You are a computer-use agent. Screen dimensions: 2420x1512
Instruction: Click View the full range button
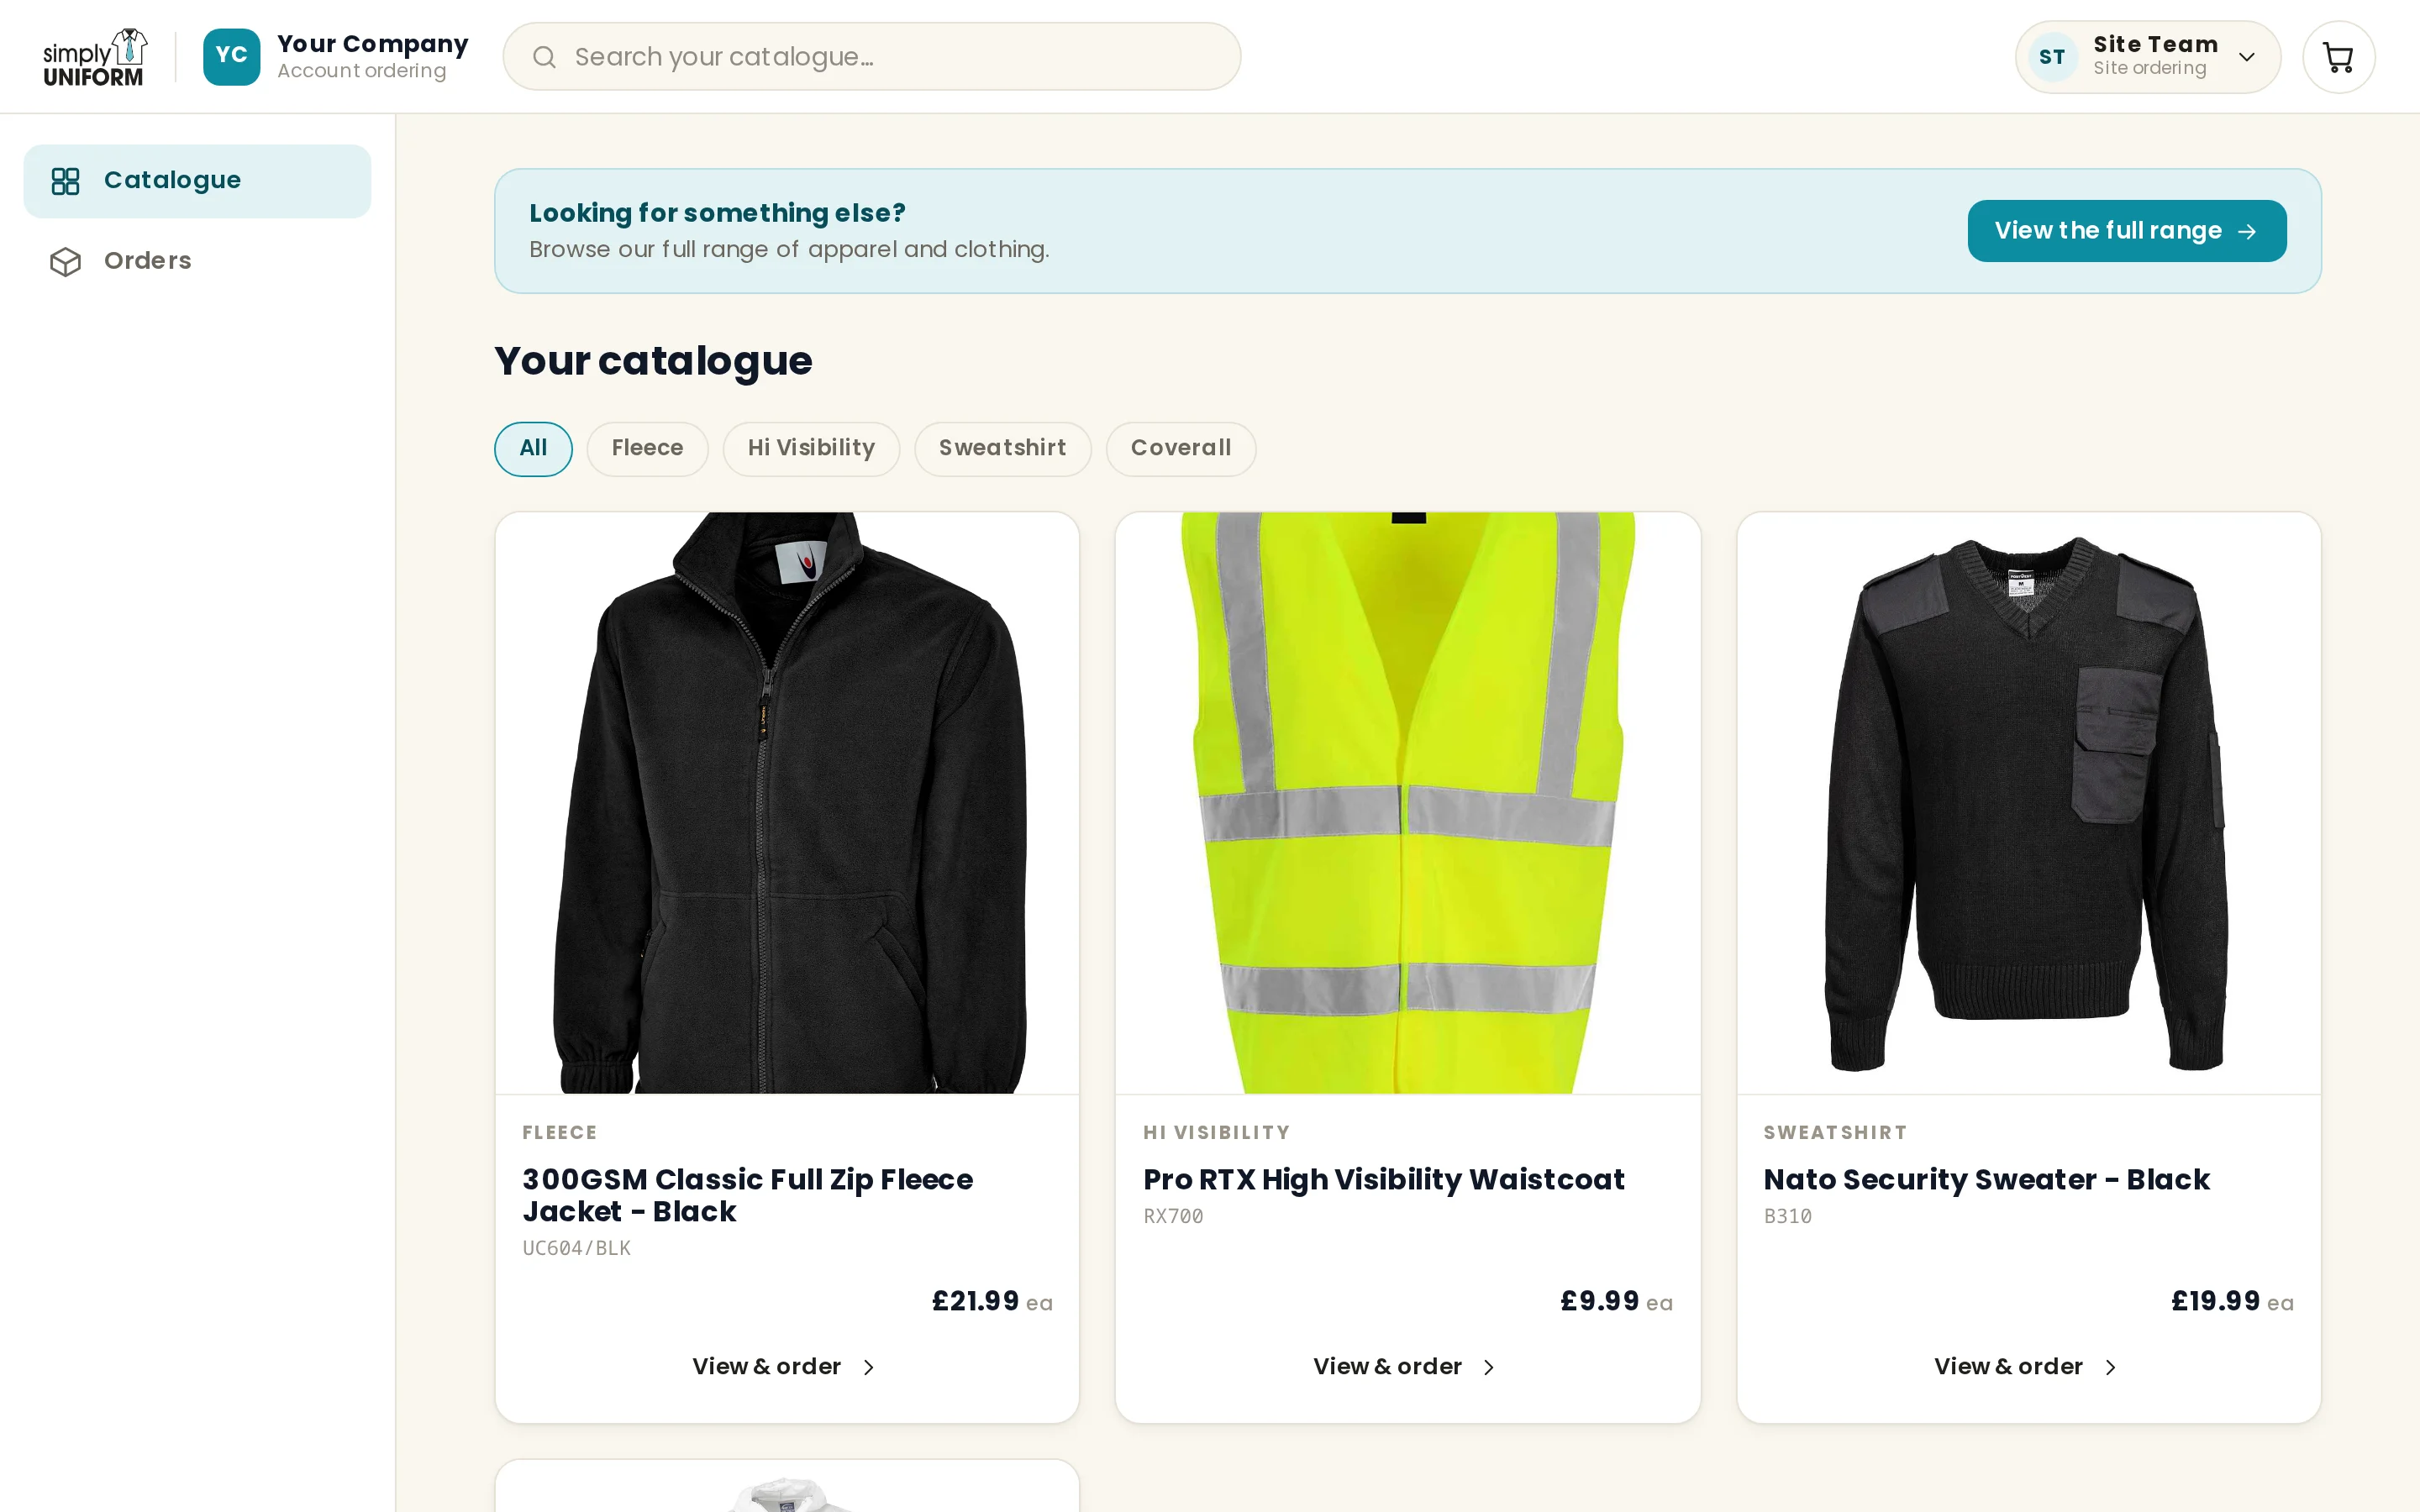coord(2126,231)
